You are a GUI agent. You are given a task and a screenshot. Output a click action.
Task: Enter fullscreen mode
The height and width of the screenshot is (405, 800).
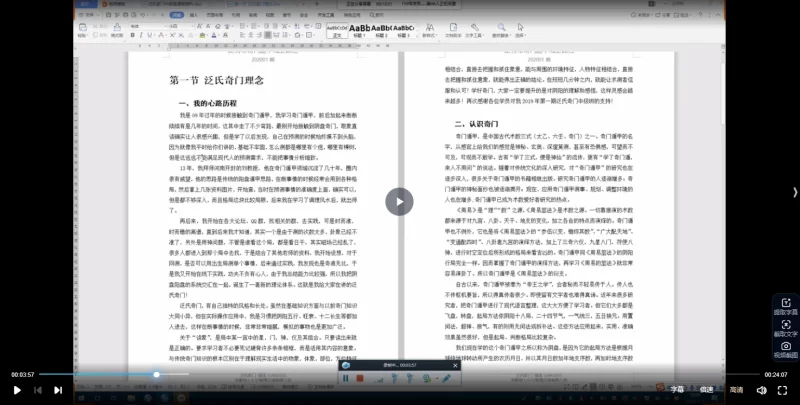(x=783, y=390)
